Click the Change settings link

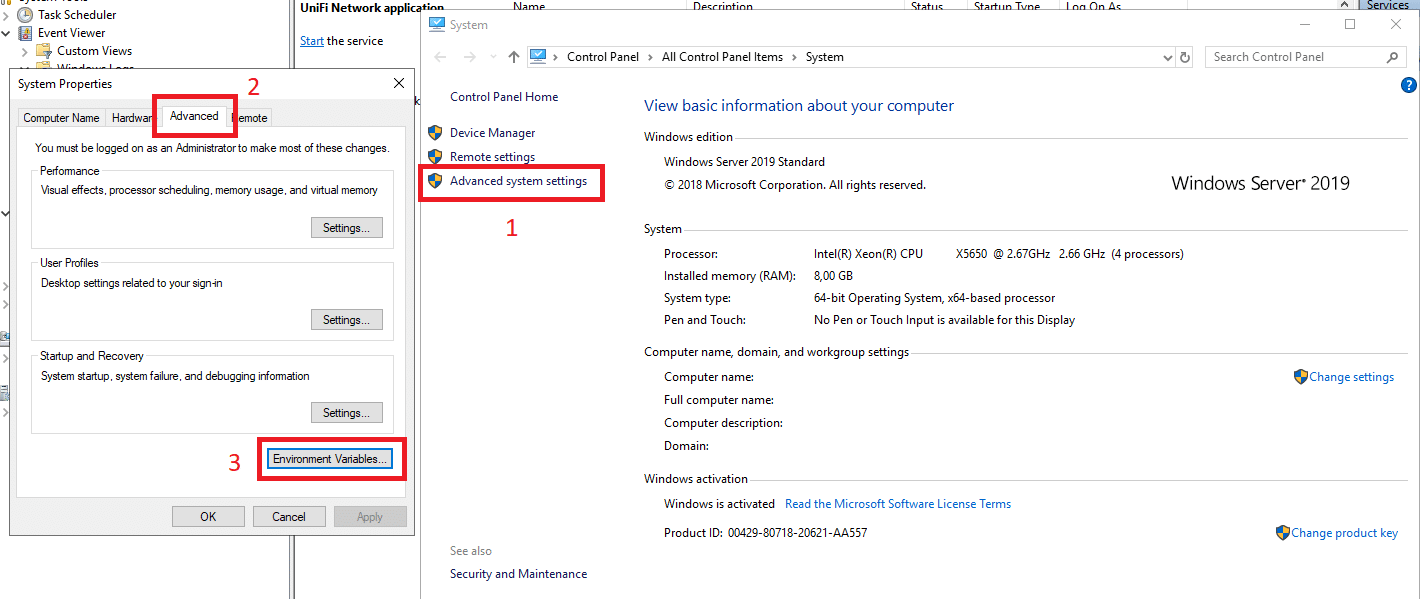(1351, 377)
